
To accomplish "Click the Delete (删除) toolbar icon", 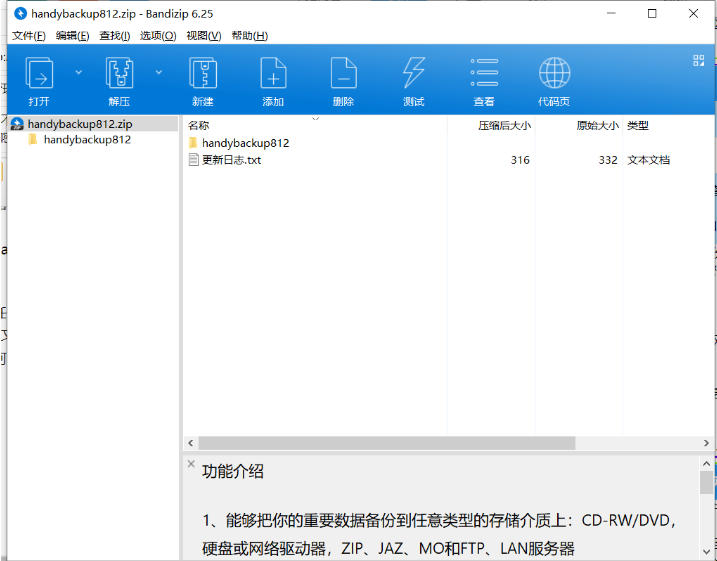I will coord(343,73).
